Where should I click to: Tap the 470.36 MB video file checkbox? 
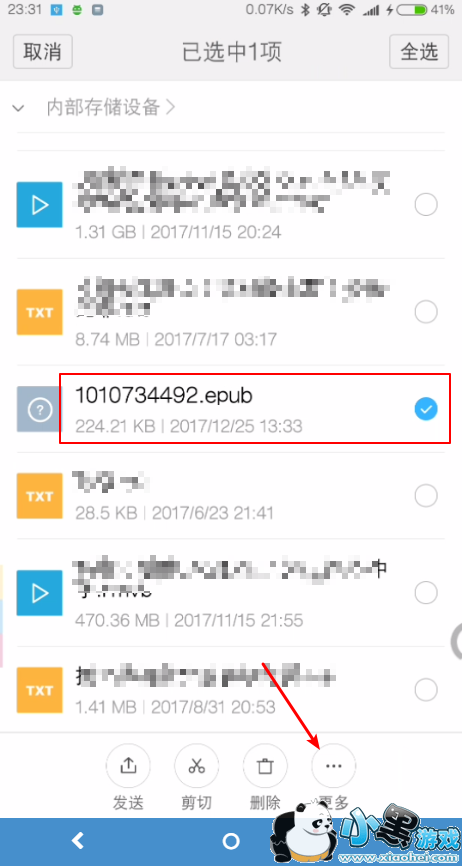tap(426, 593)
